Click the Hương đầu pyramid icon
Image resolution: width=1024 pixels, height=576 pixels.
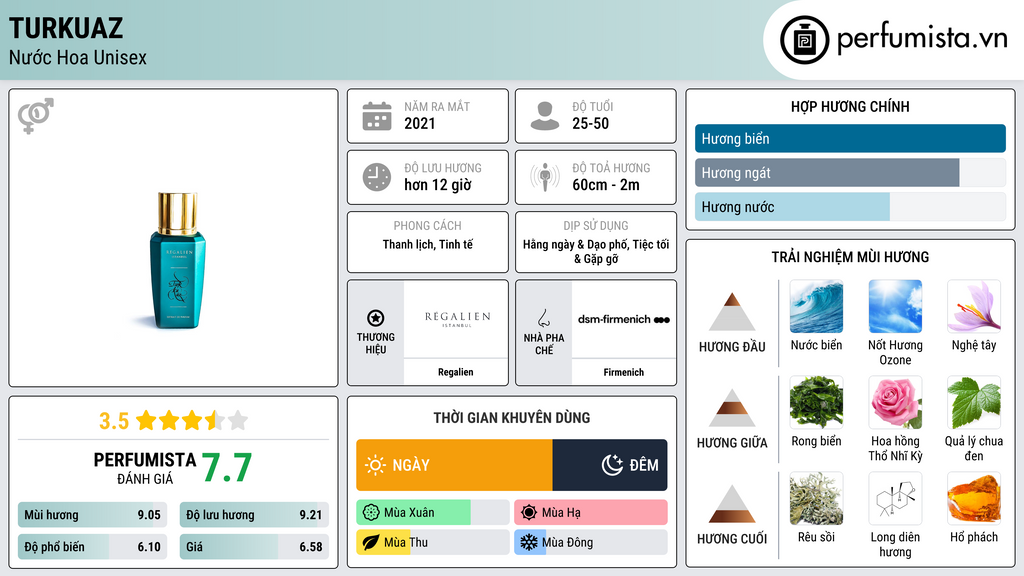732,312
